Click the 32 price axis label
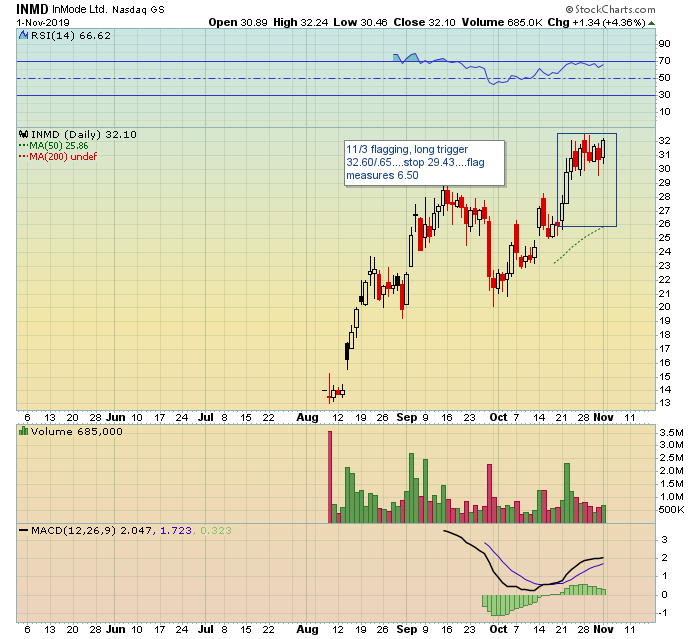 pos(664,141)
